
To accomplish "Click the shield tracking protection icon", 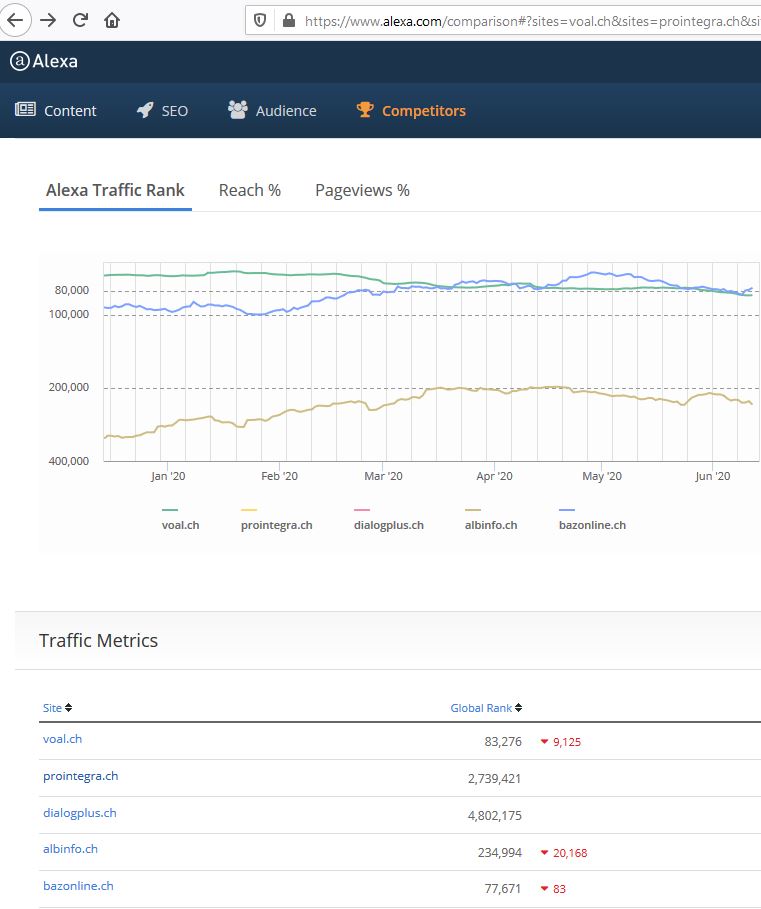I will pos(260,20).
